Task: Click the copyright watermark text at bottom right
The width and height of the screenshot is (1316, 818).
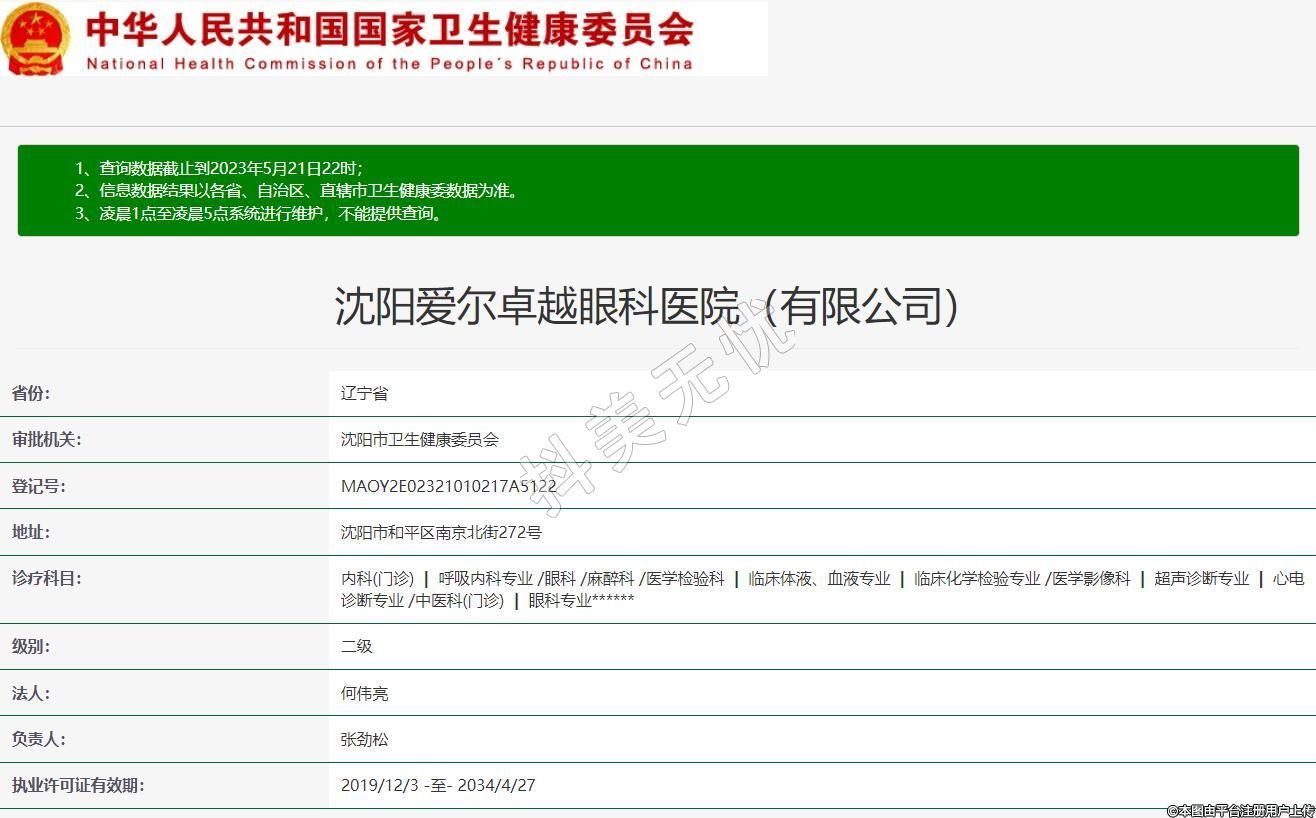Action: (x=1240, y=810)
